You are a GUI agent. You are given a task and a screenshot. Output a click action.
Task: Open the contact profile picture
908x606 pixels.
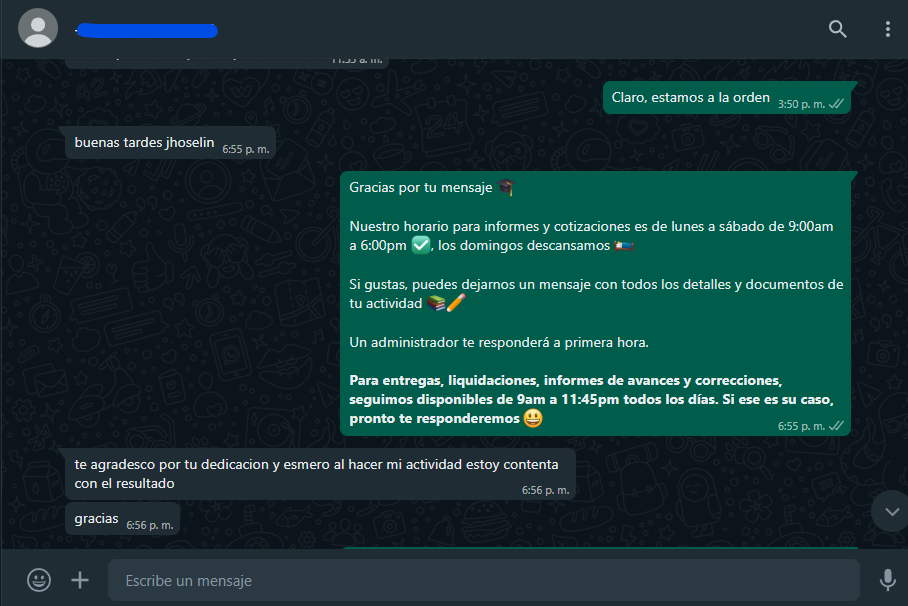[38, 28]
